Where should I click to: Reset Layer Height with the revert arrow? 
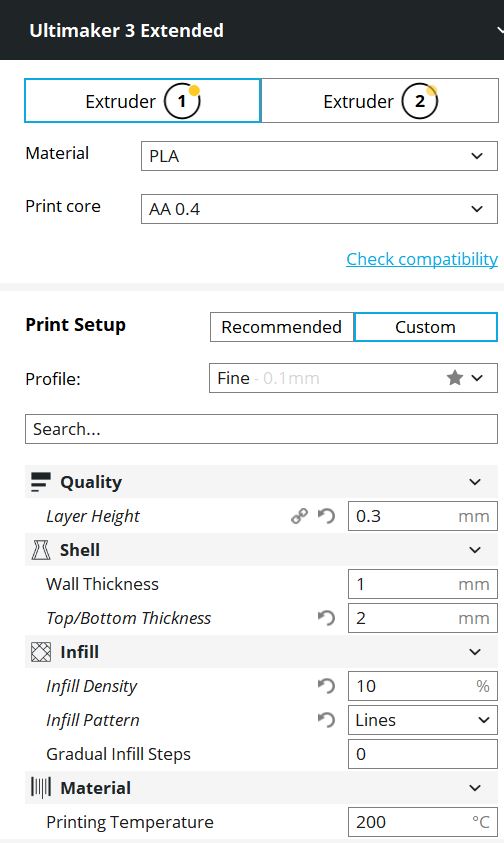point(326,516)
